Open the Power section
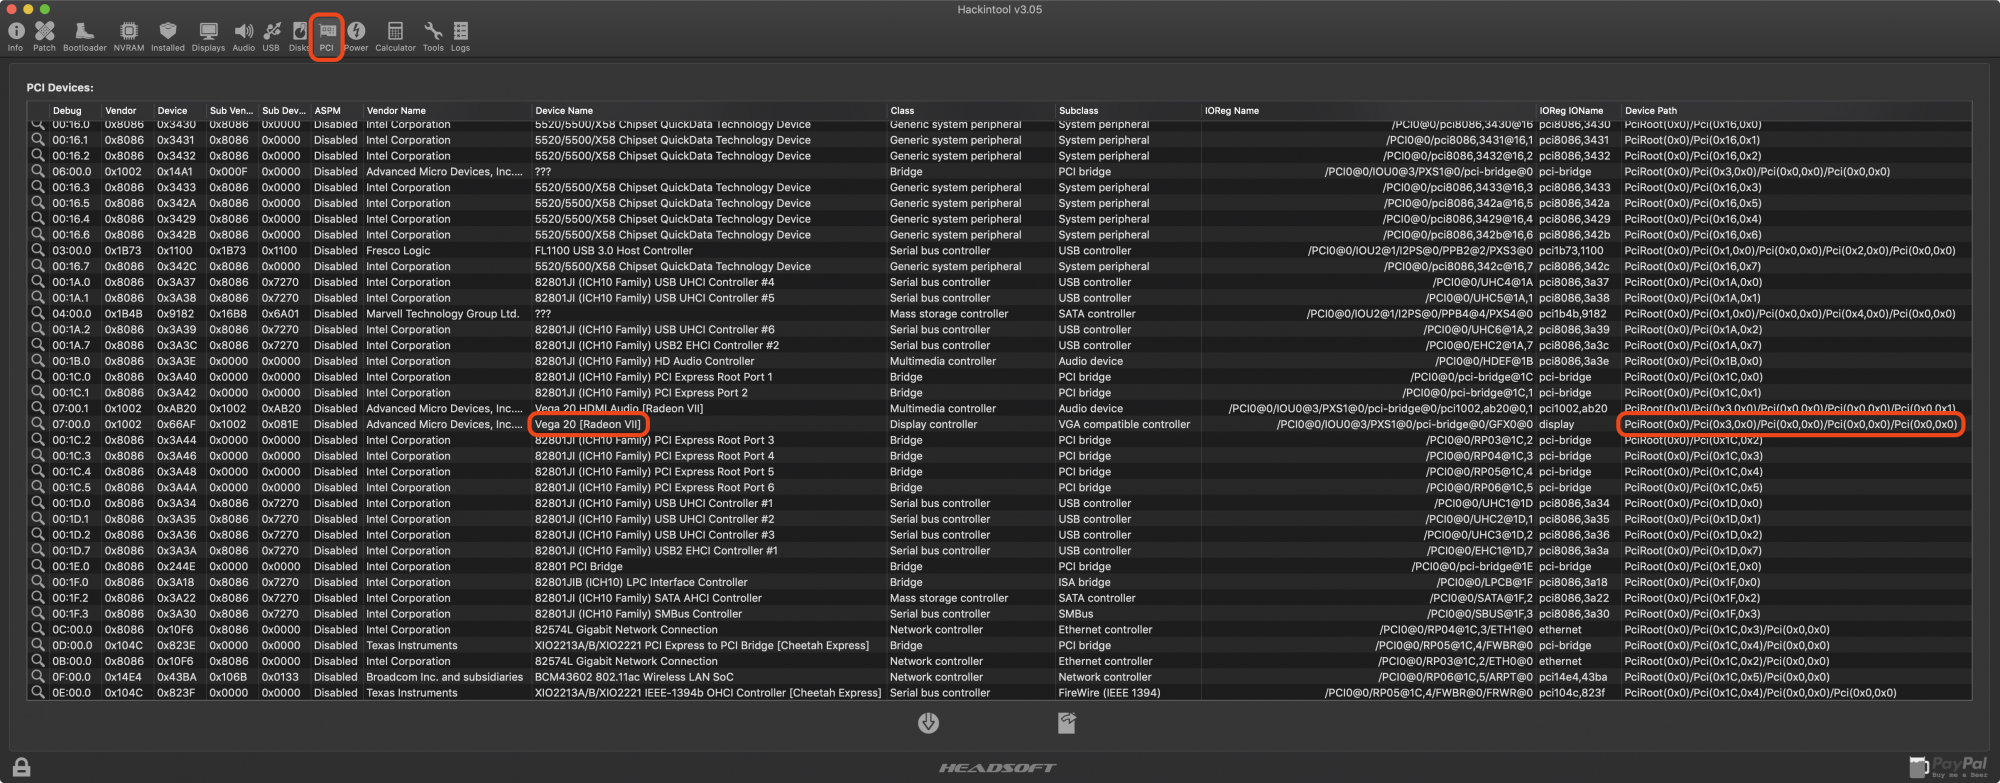This screenshot has height=783, width=2000. (356, 37)
